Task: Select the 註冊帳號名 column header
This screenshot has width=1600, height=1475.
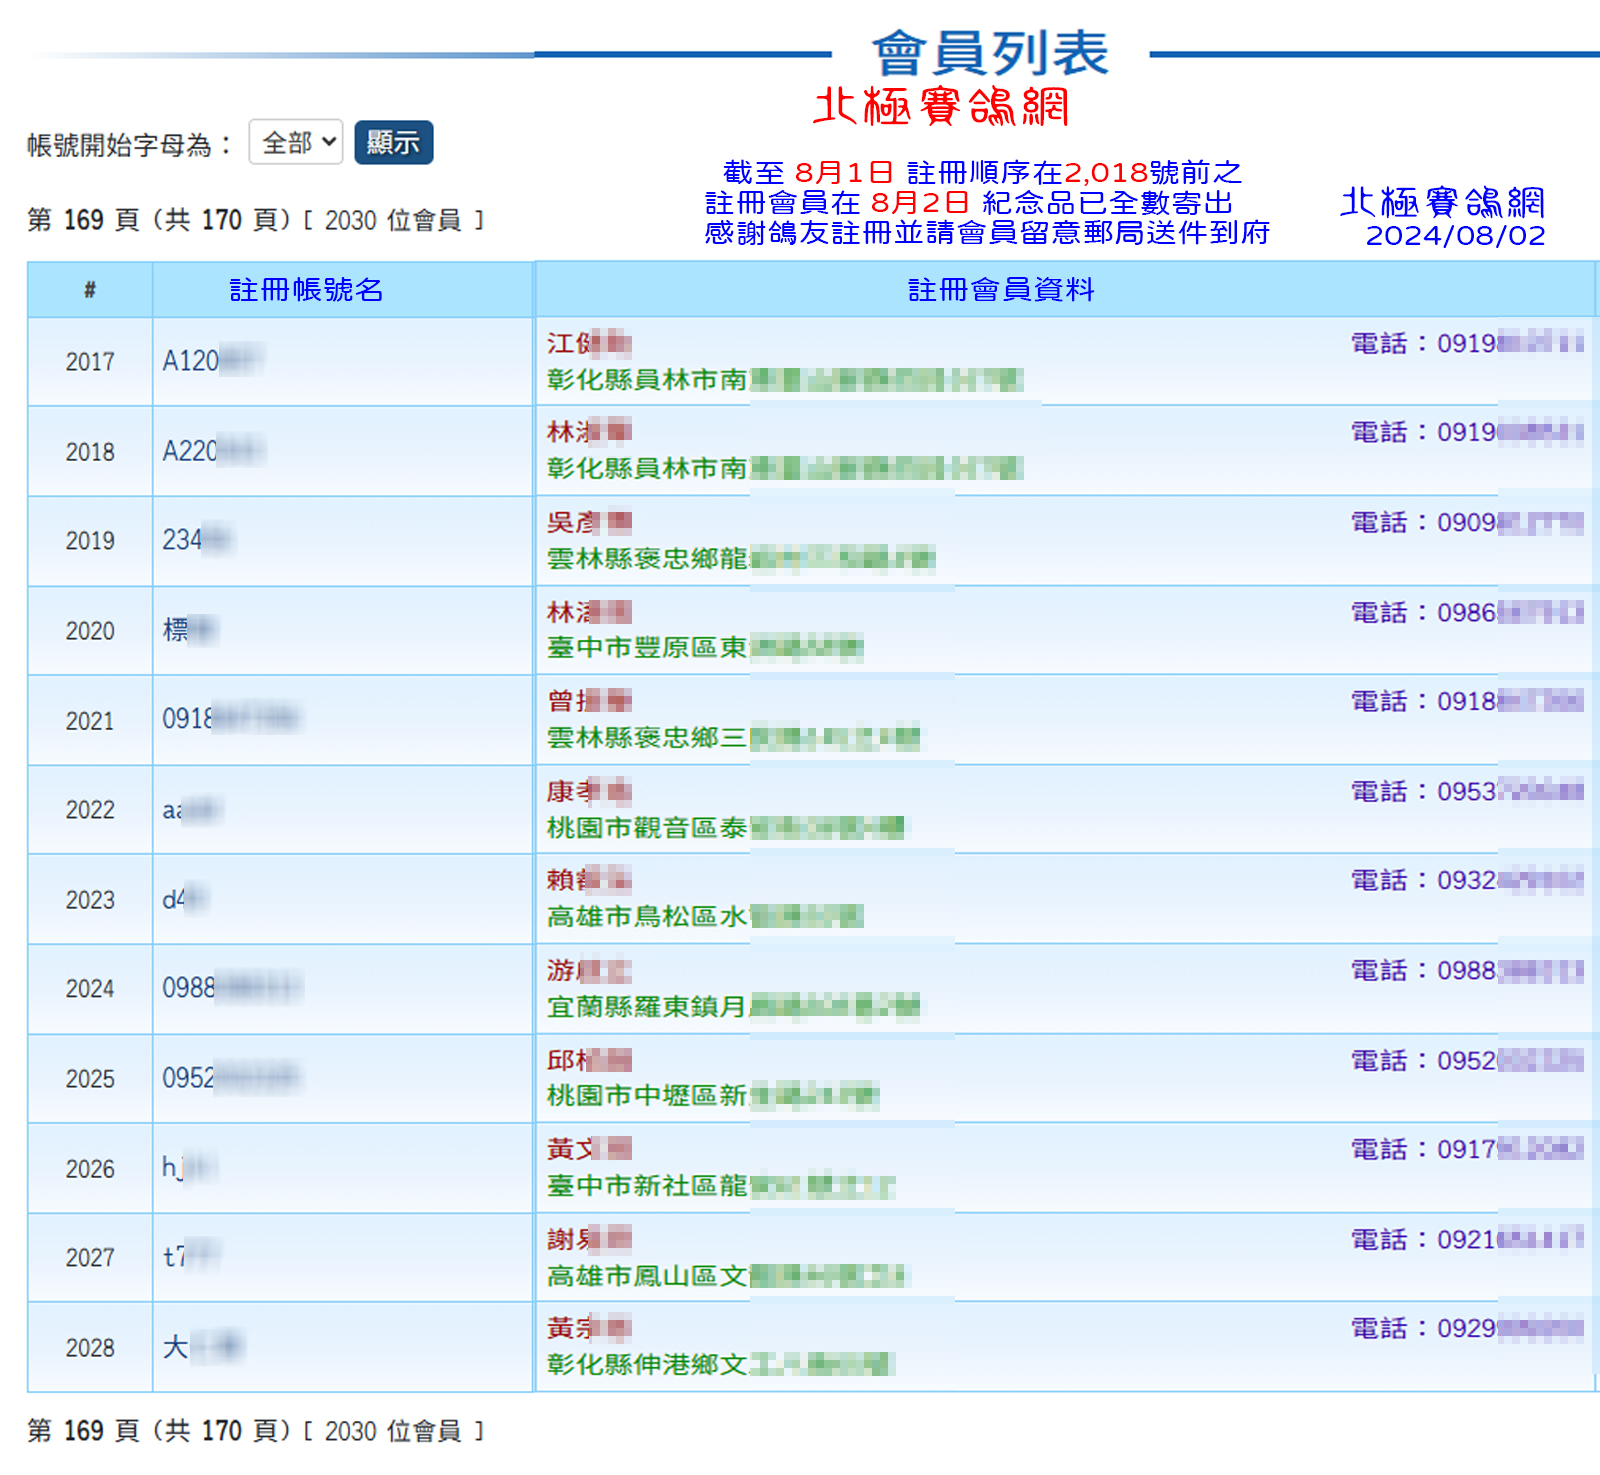Action: click(306, 290)
